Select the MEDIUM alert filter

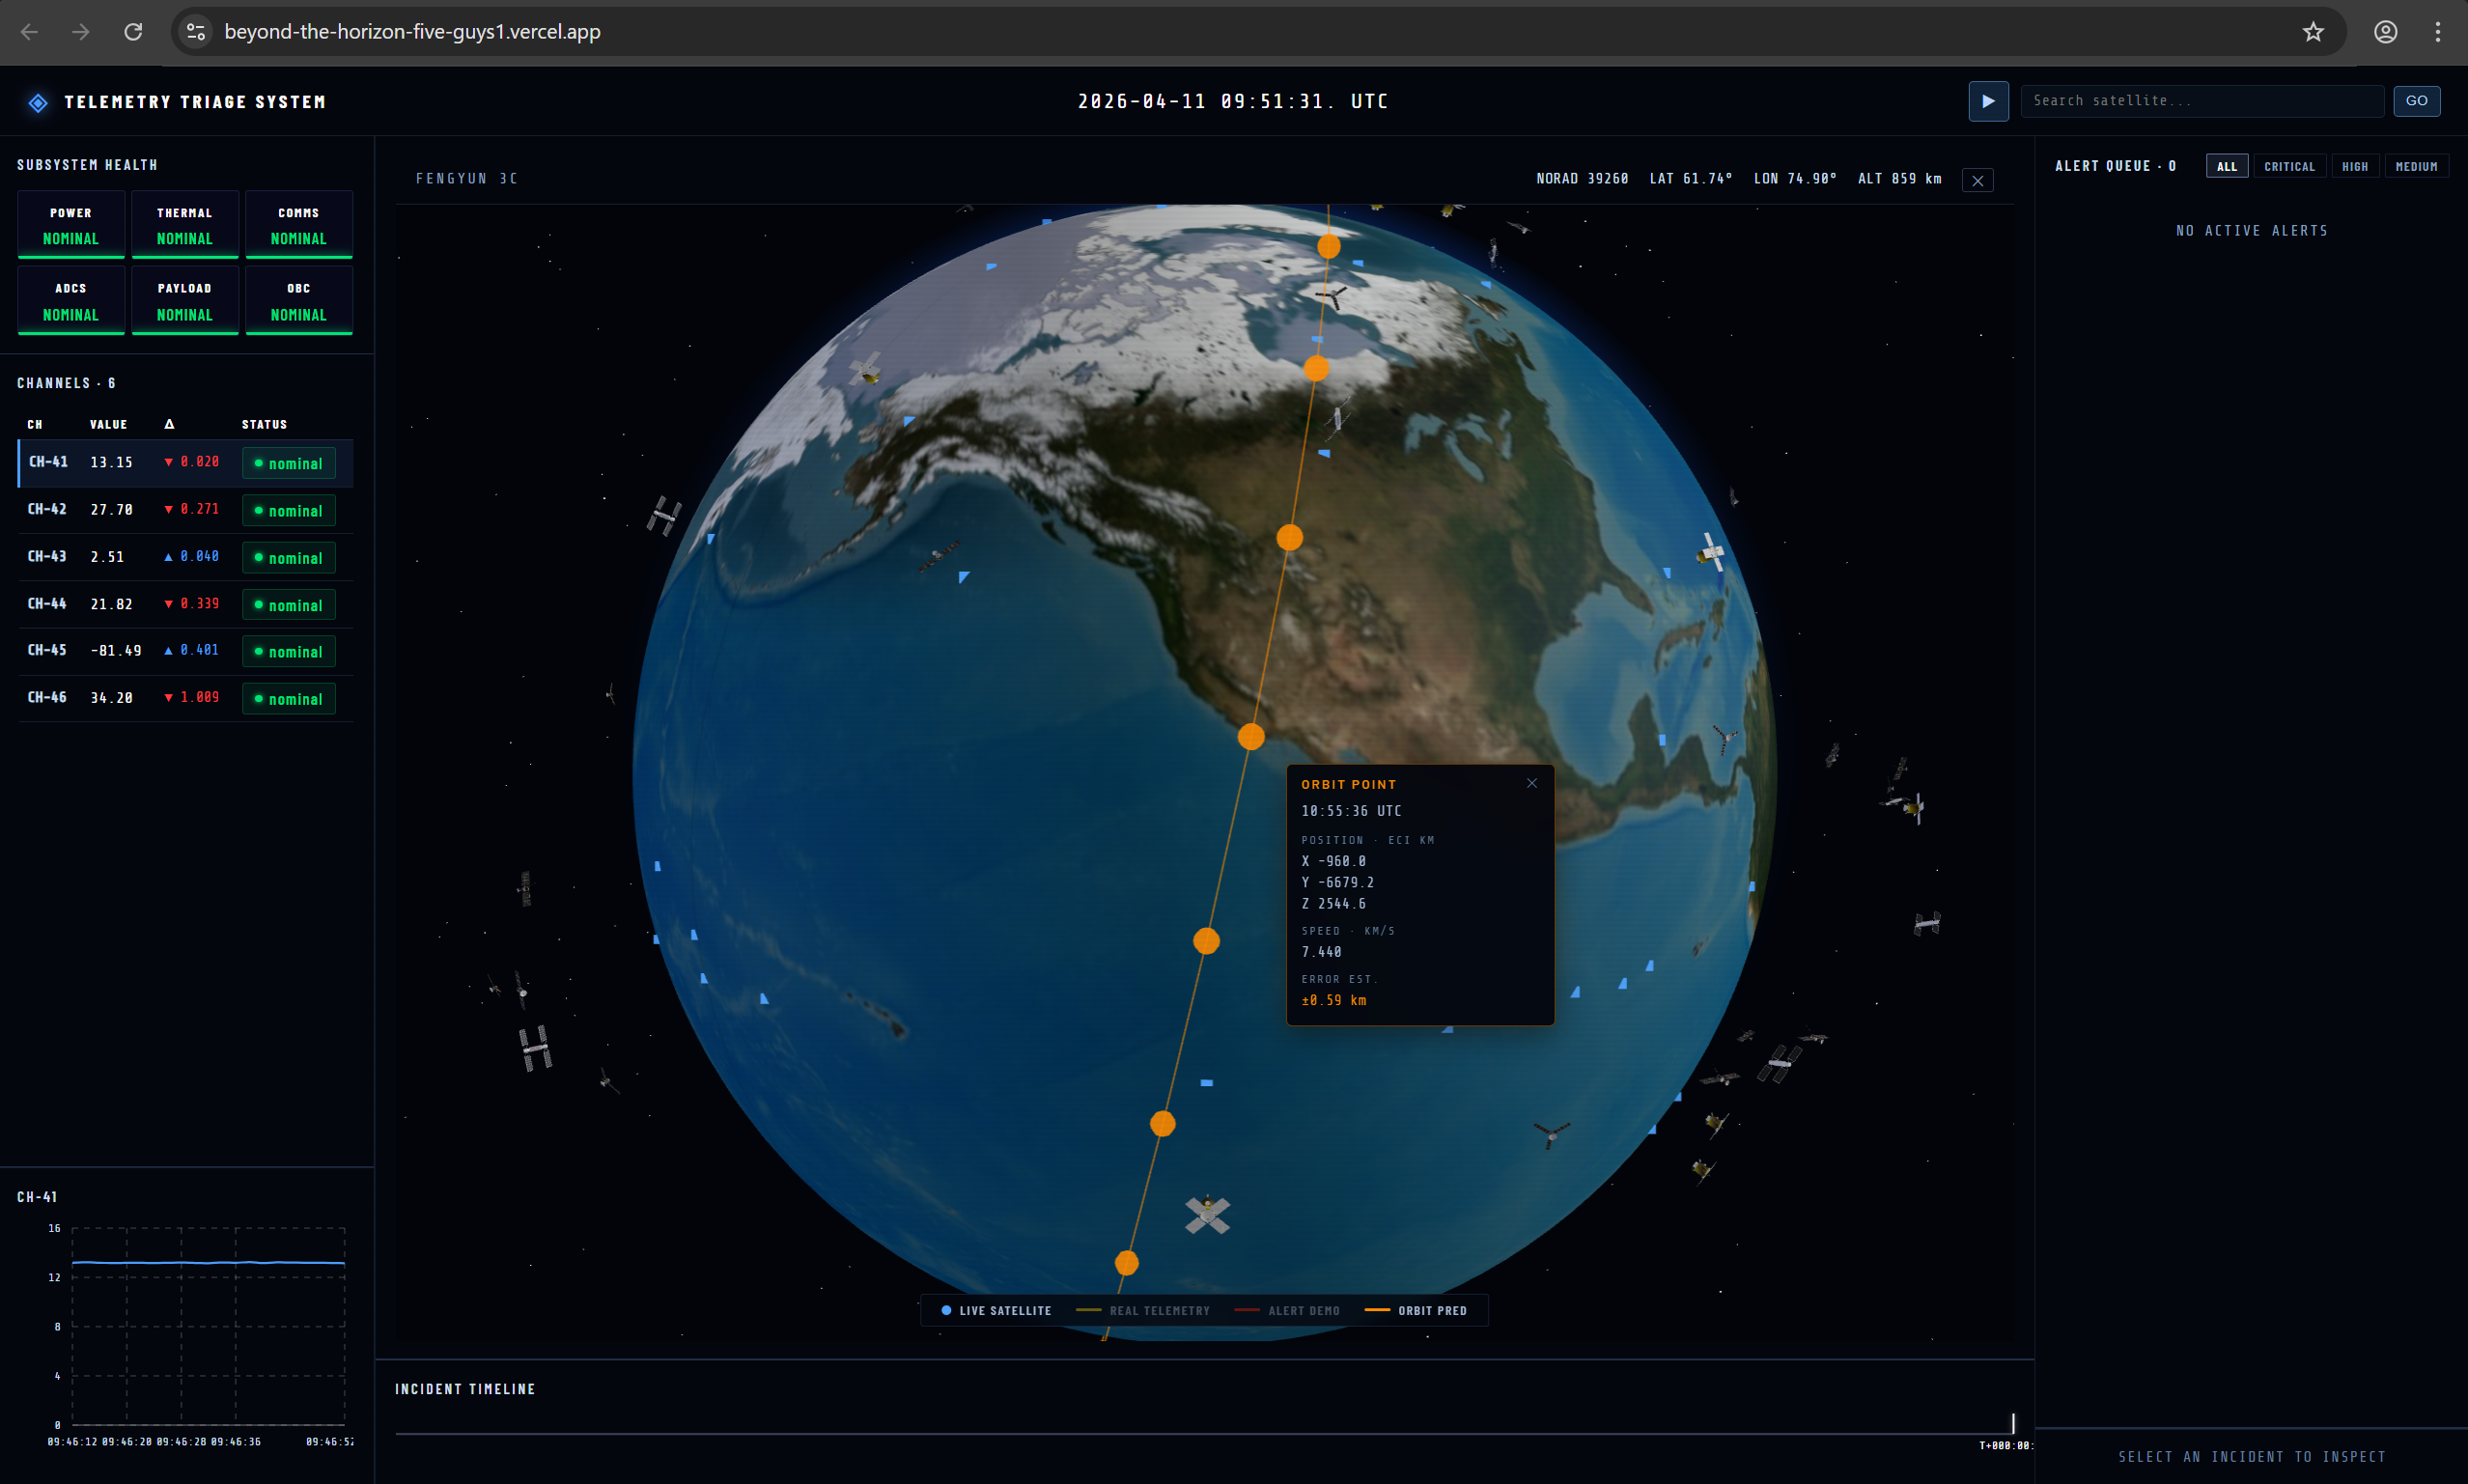click(x=2415, y=166)
